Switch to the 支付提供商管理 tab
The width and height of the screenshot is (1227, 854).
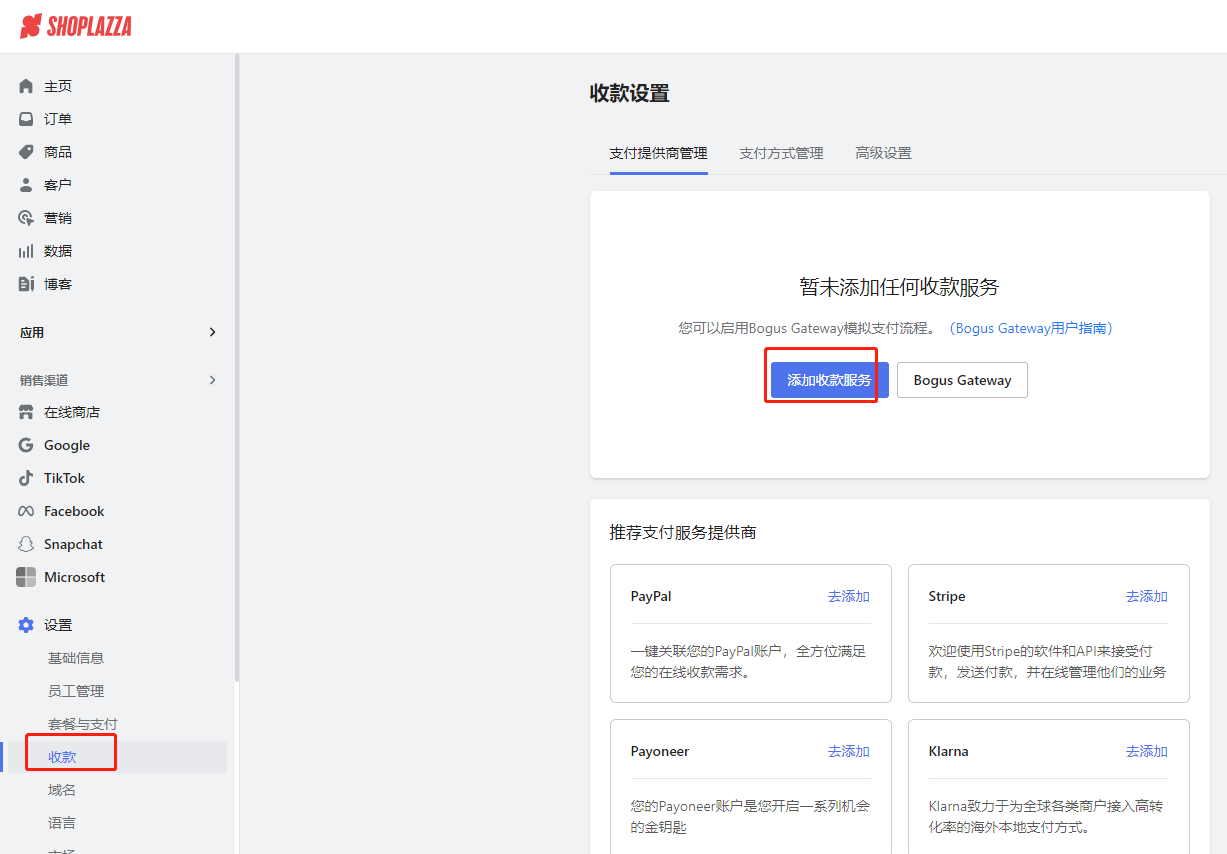(x=658, y=153)
